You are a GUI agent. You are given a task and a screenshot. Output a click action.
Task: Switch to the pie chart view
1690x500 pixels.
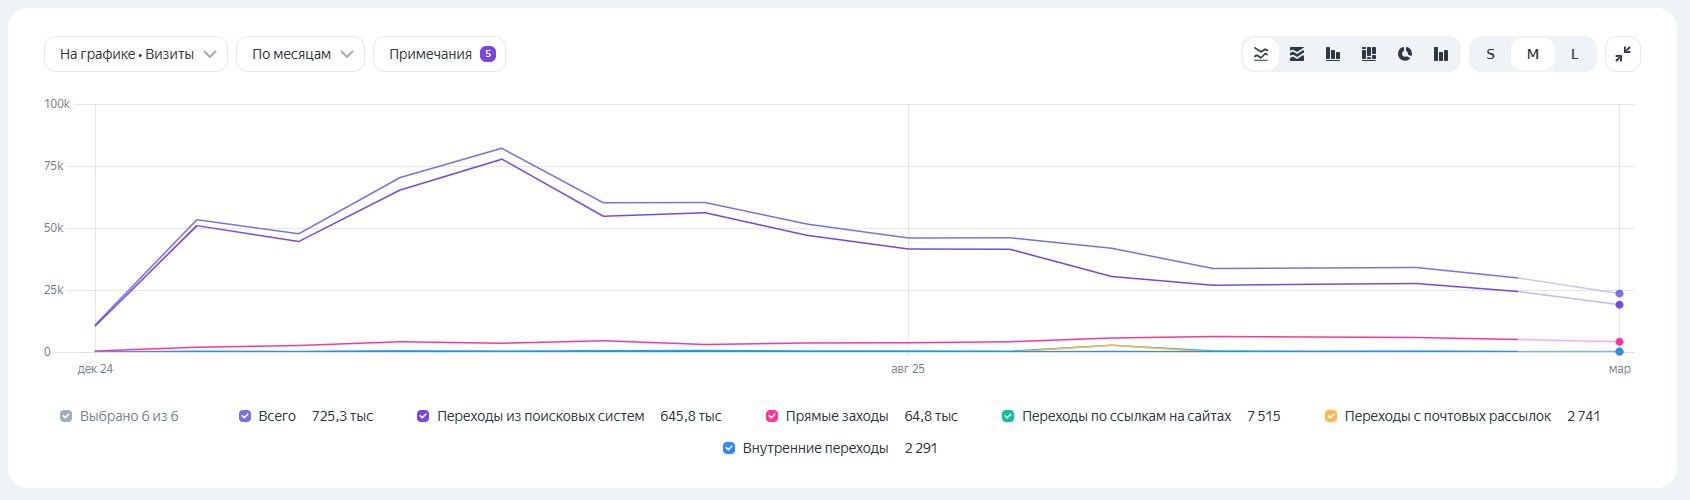(1405, 54)
